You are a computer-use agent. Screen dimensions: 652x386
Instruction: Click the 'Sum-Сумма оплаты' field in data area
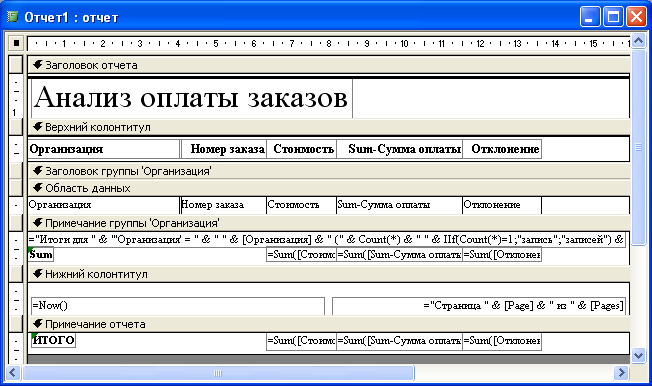point(399,205)
